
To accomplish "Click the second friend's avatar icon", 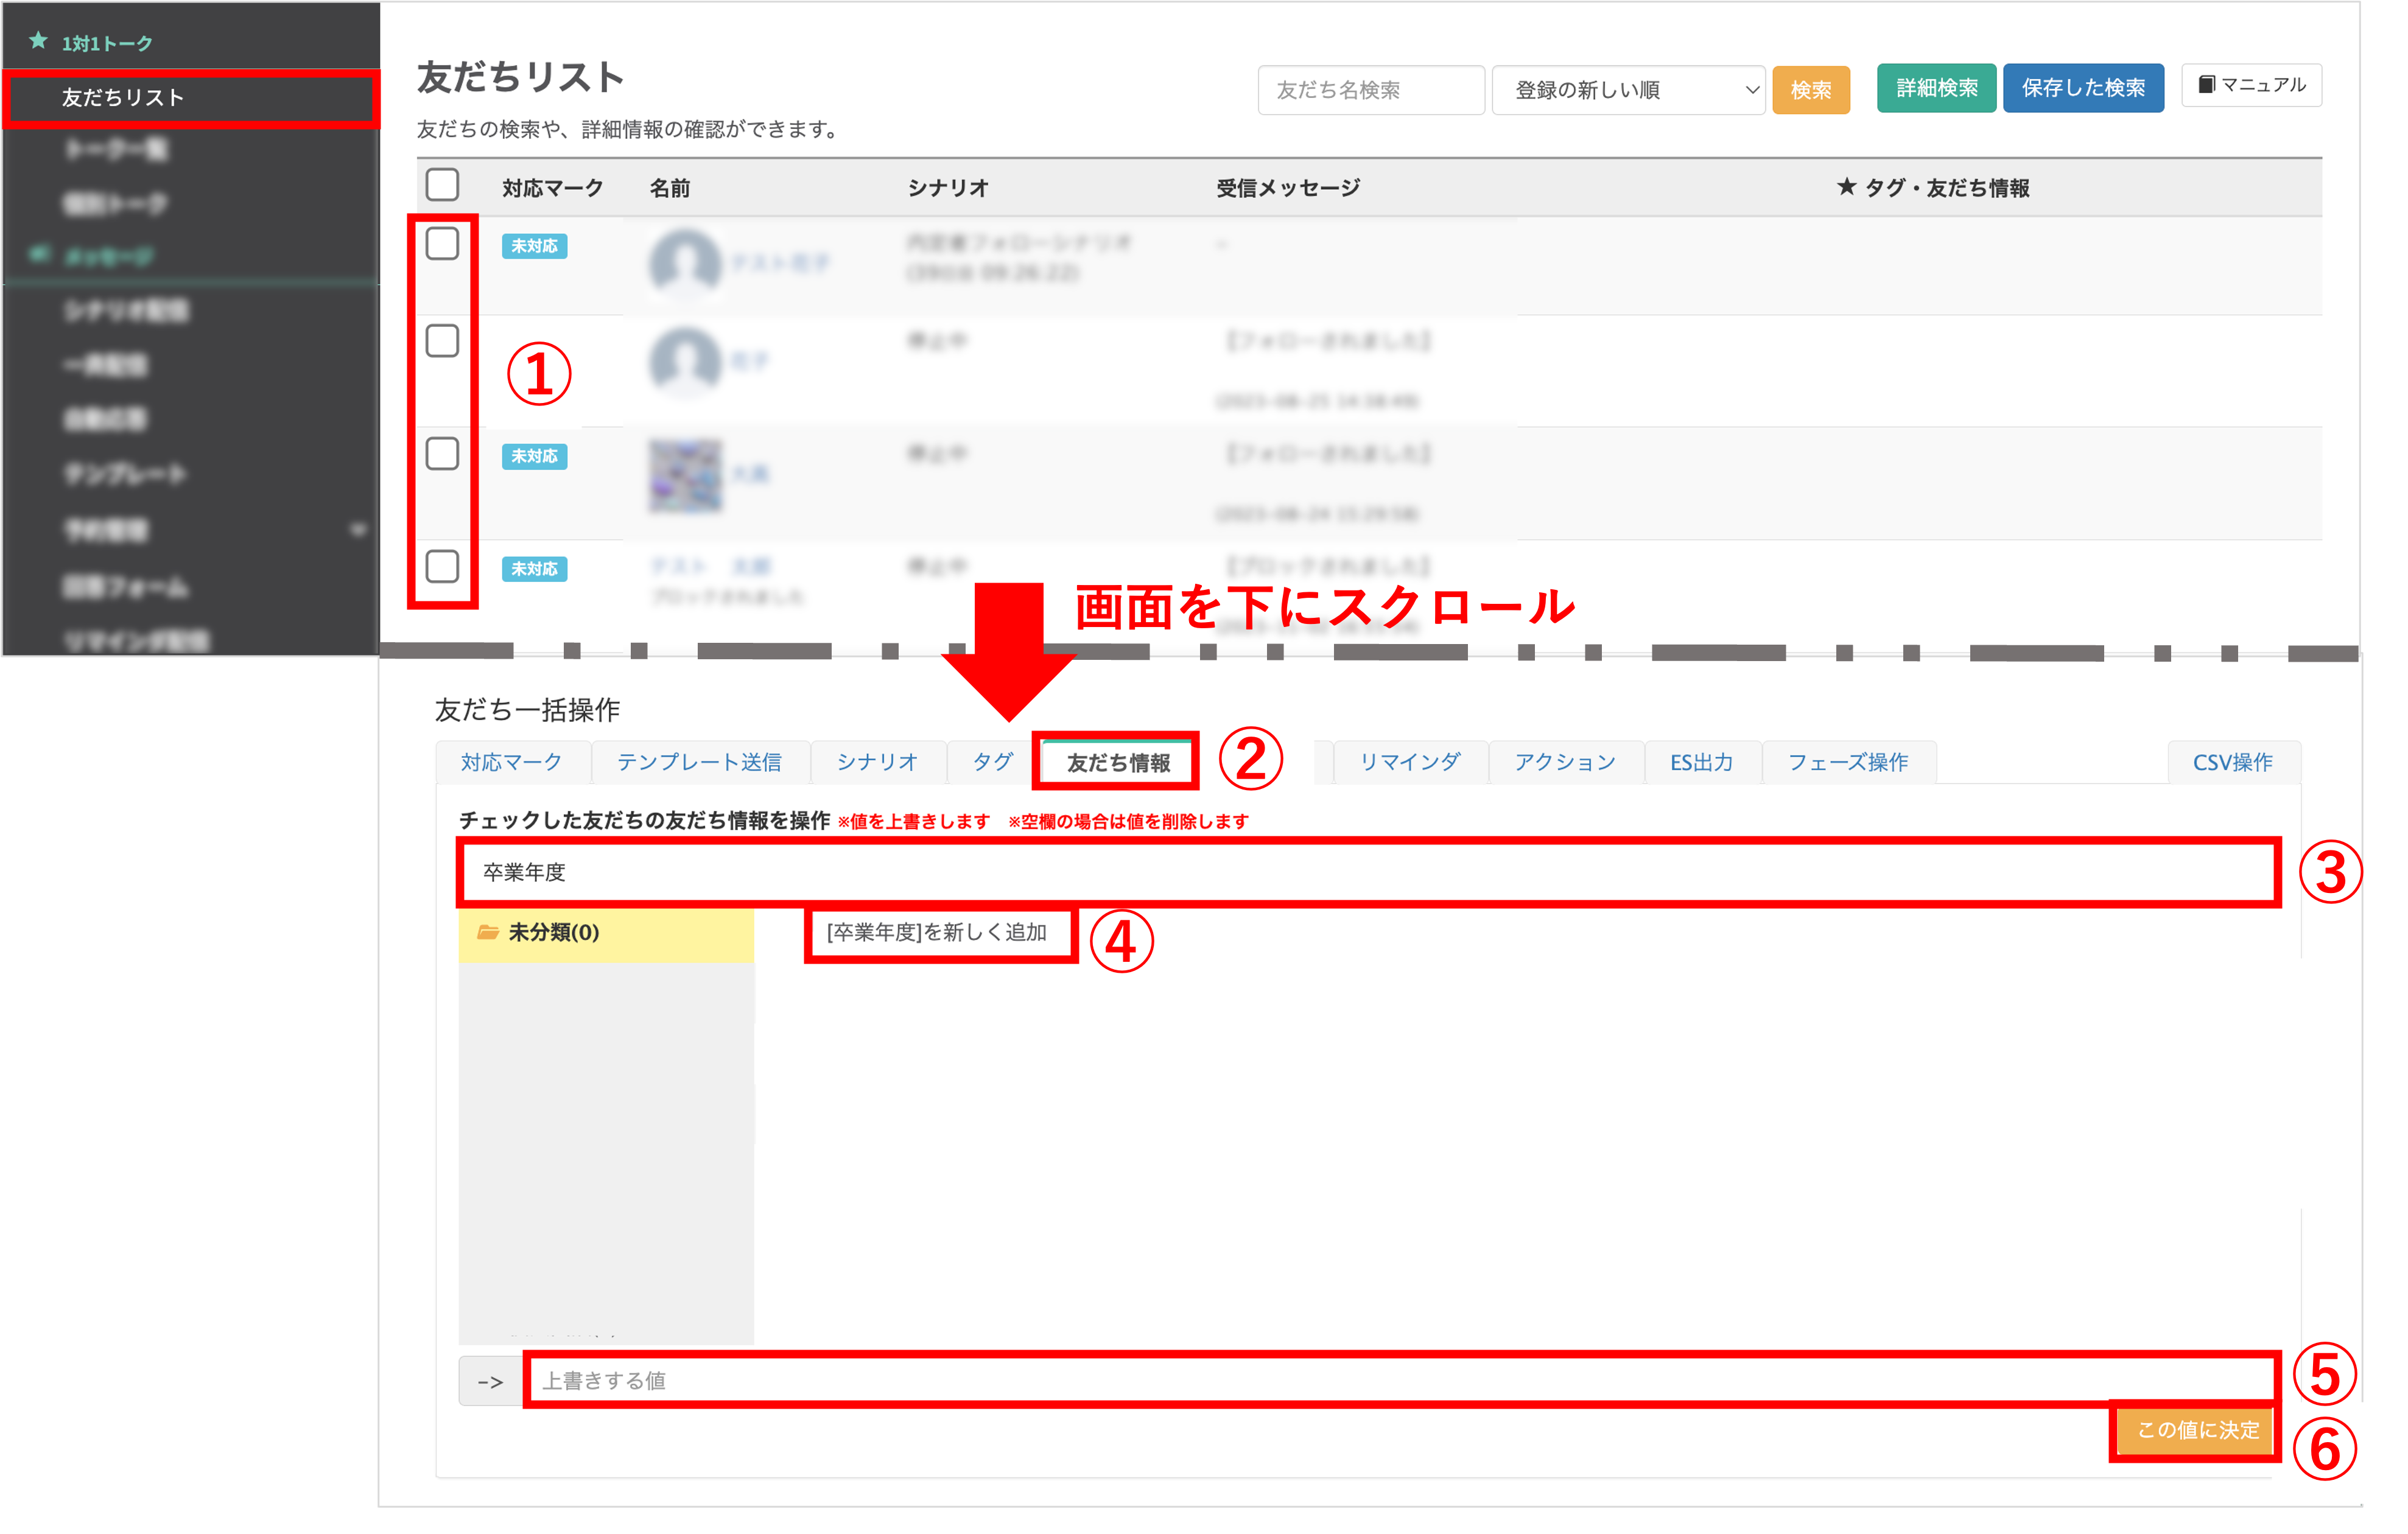I will click(685, 361).
